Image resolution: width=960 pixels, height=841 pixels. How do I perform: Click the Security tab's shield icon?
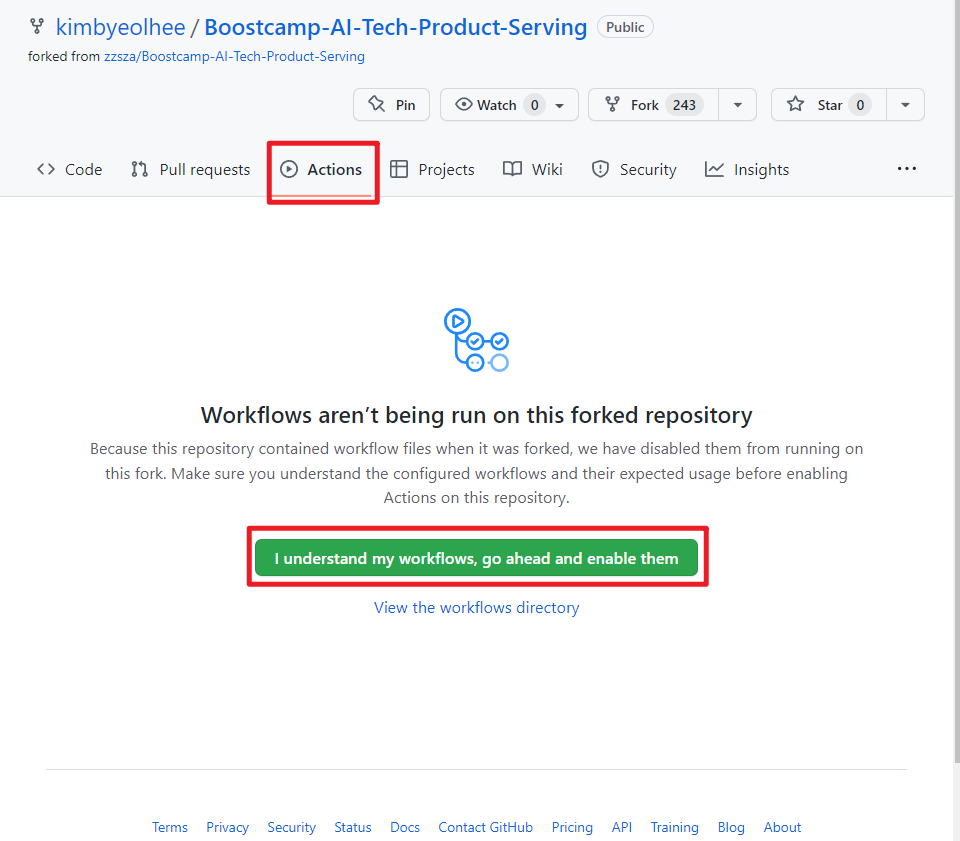(x=601, y=169)
